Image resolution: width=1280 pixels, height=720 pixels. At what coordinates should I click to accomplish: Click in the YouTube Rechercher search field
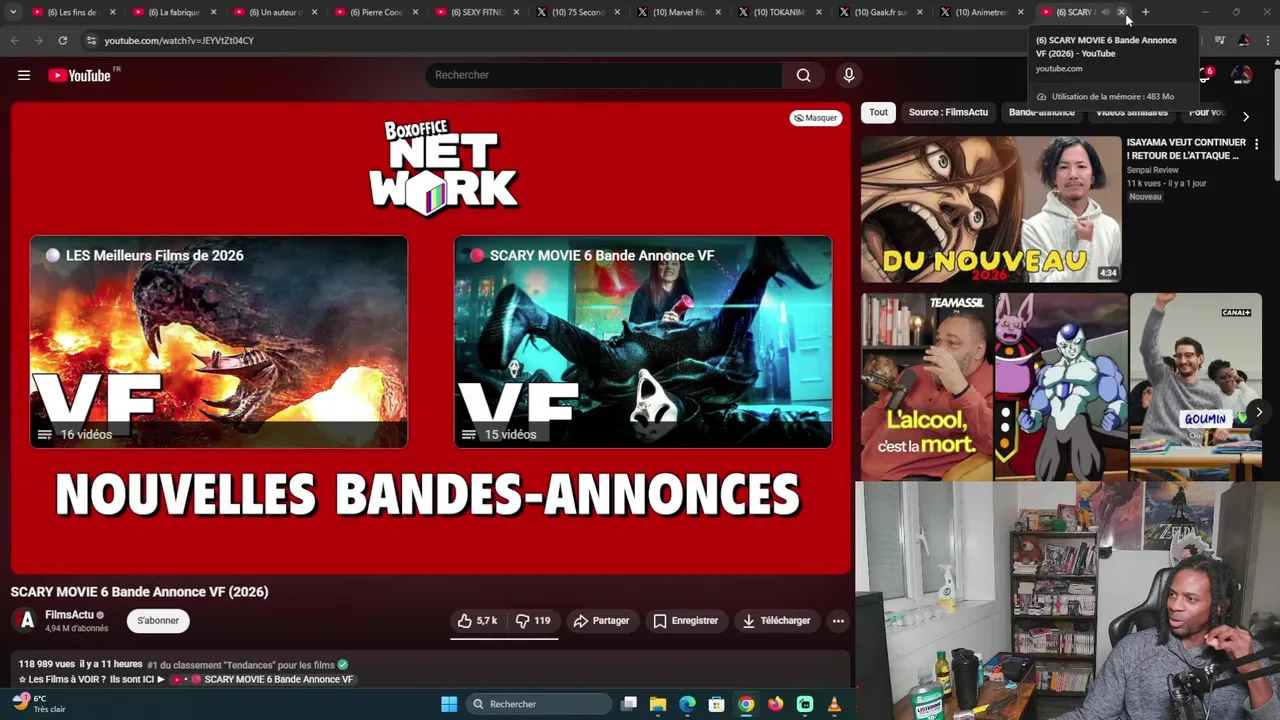(606, 75)
